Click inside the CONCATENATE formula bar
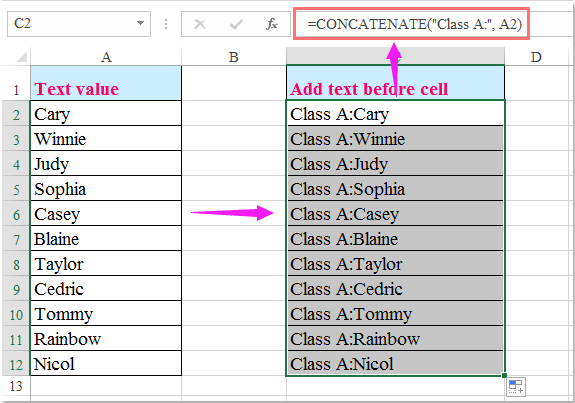The image size is (575, 403). [411, 24]
